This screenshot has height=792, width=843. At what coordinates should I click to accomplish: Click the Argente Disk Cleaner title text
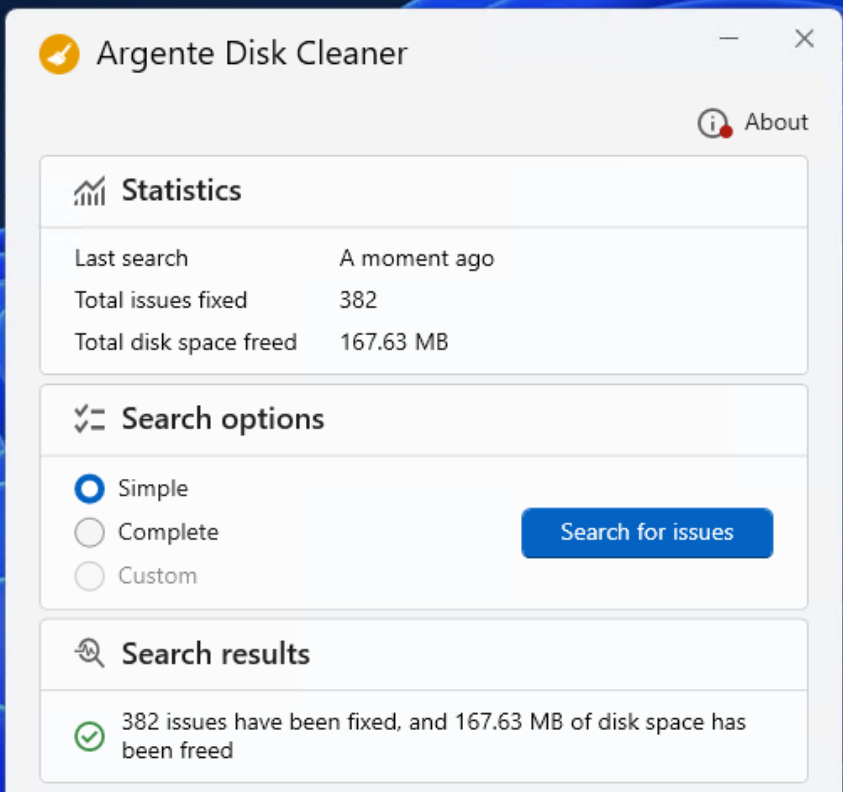coord(250,54)
